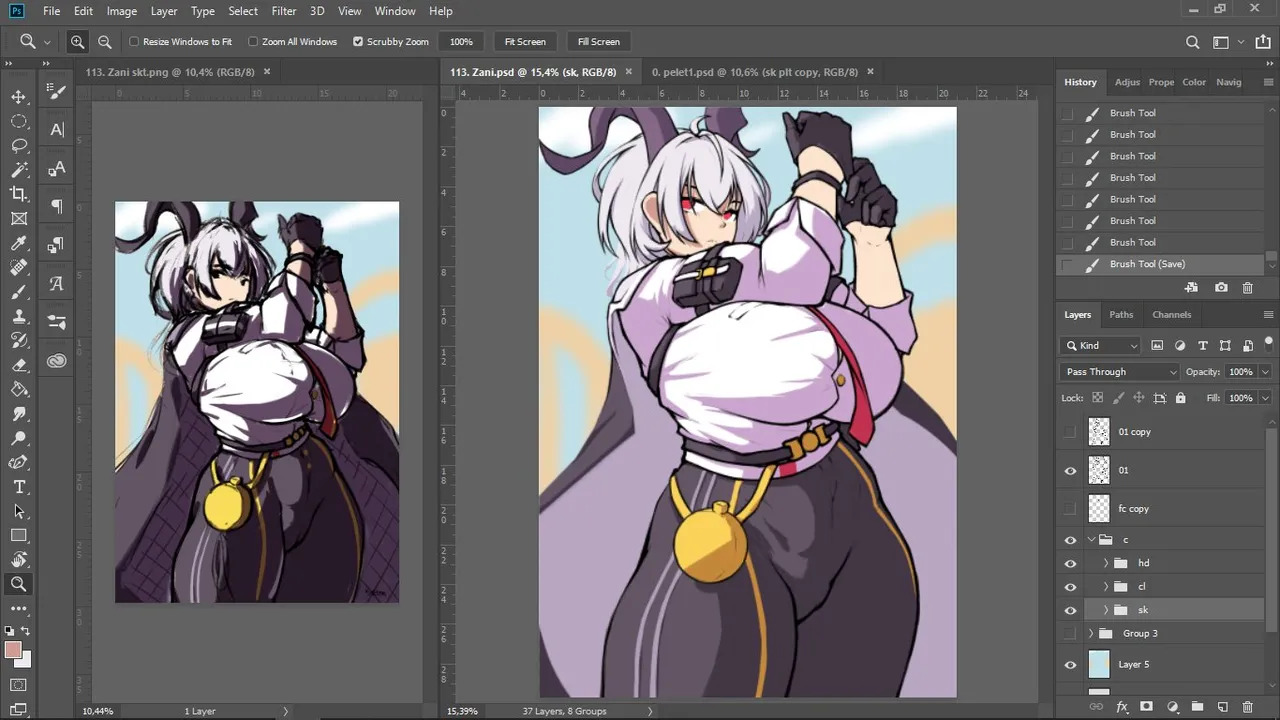The image size is (1280, 720).
Task: Select the Healing Brush tool
Action: pyautogui.click(x=18, y=268)
